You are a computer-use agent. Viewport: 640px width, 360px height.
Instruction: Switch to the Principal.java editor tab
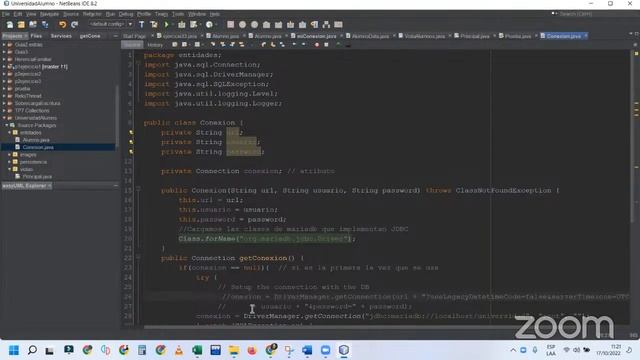pos(475,36)
